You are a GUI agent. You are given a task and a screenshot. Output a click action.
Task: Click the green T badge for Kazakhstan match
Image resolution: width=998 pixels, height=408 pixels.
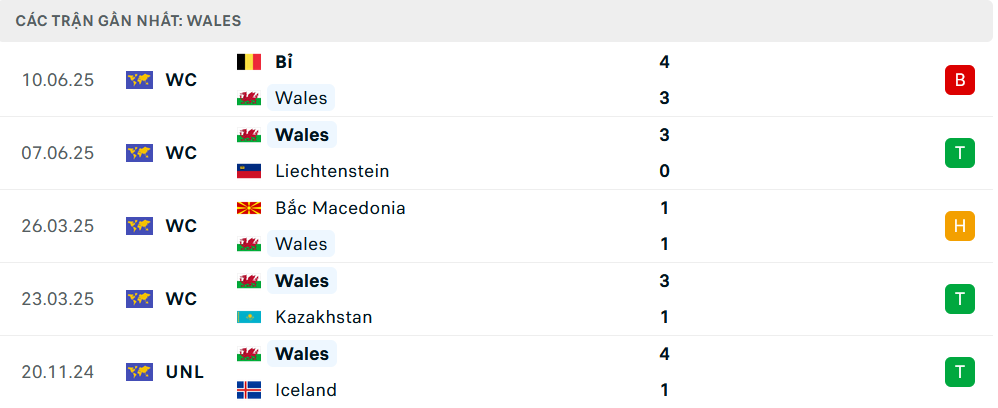(x=959, y=299)
